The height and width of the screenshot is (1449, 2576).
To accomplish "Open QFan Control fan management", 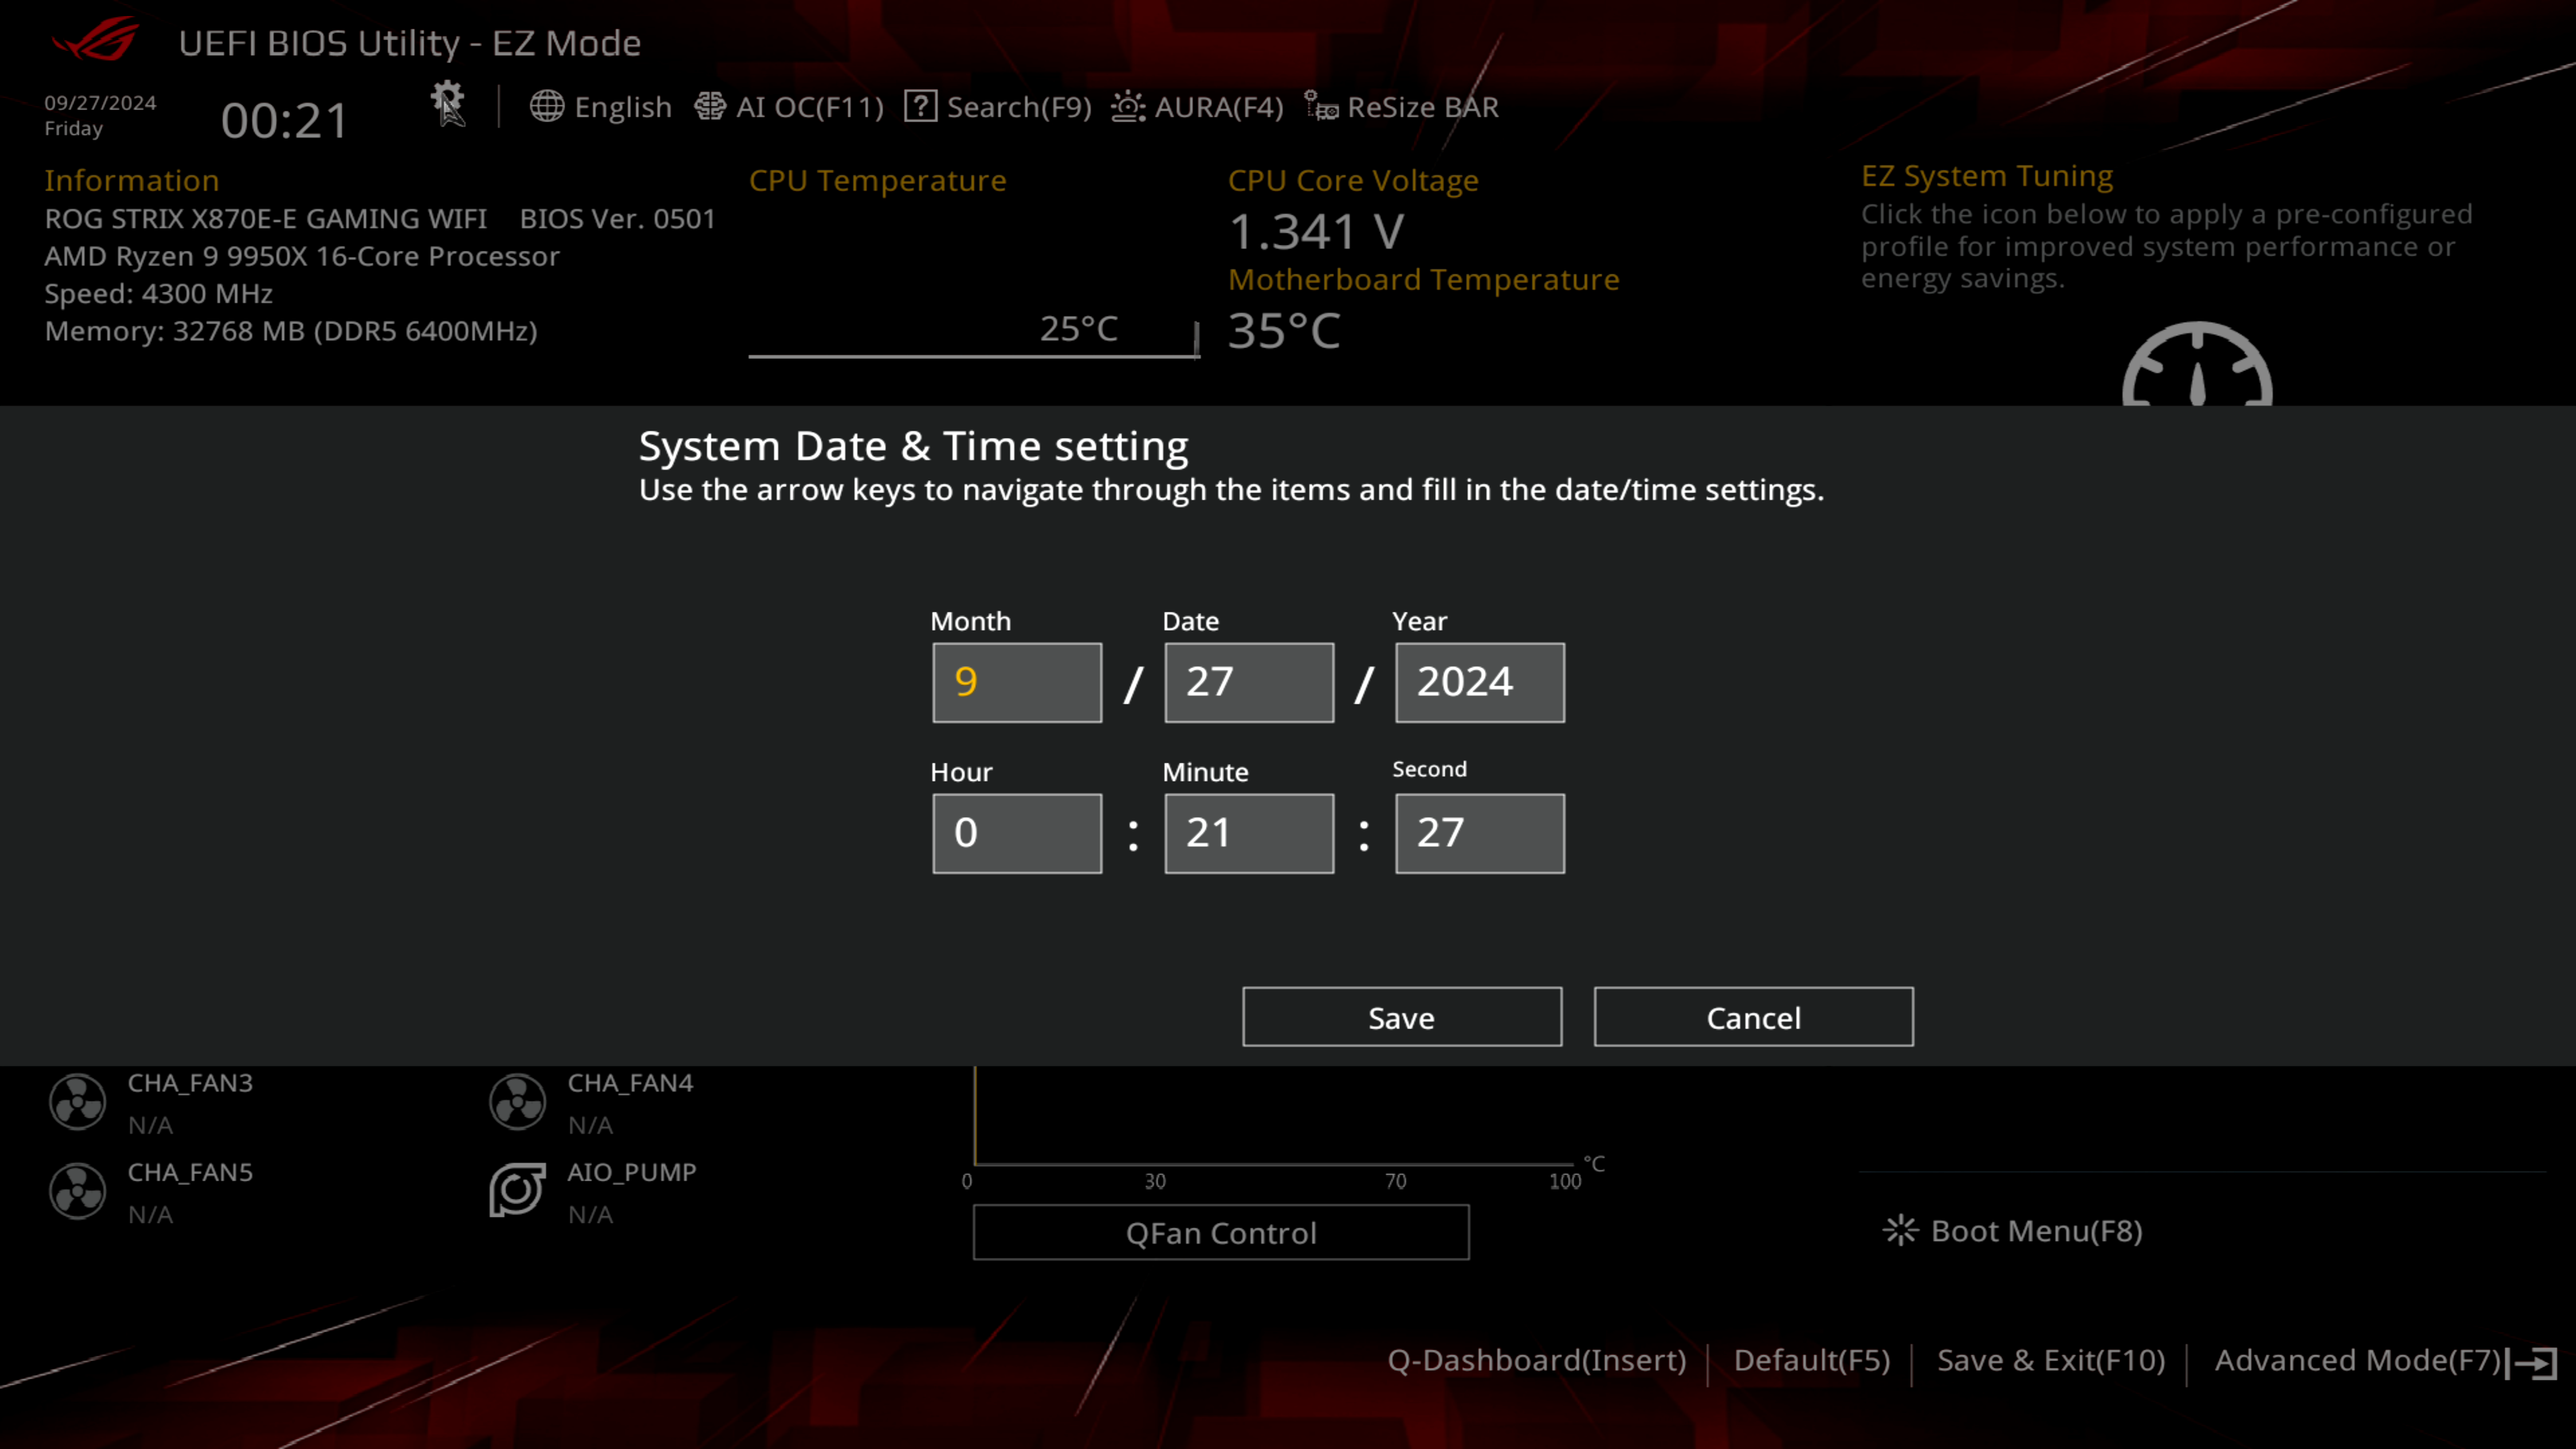I will click(x=1222, y=1232).
